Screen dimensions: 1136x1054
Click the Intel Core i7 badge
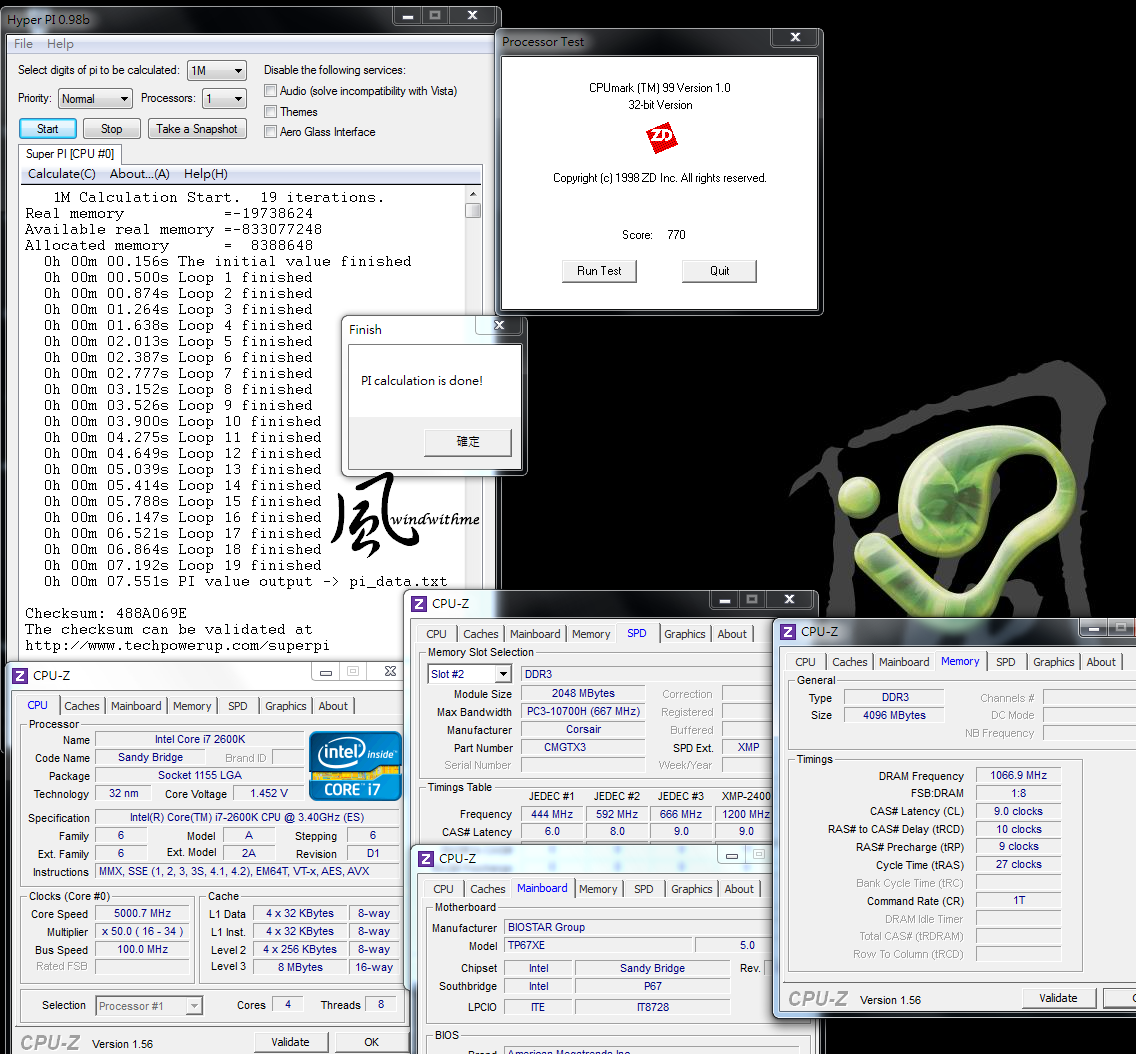tap(355, 765)
